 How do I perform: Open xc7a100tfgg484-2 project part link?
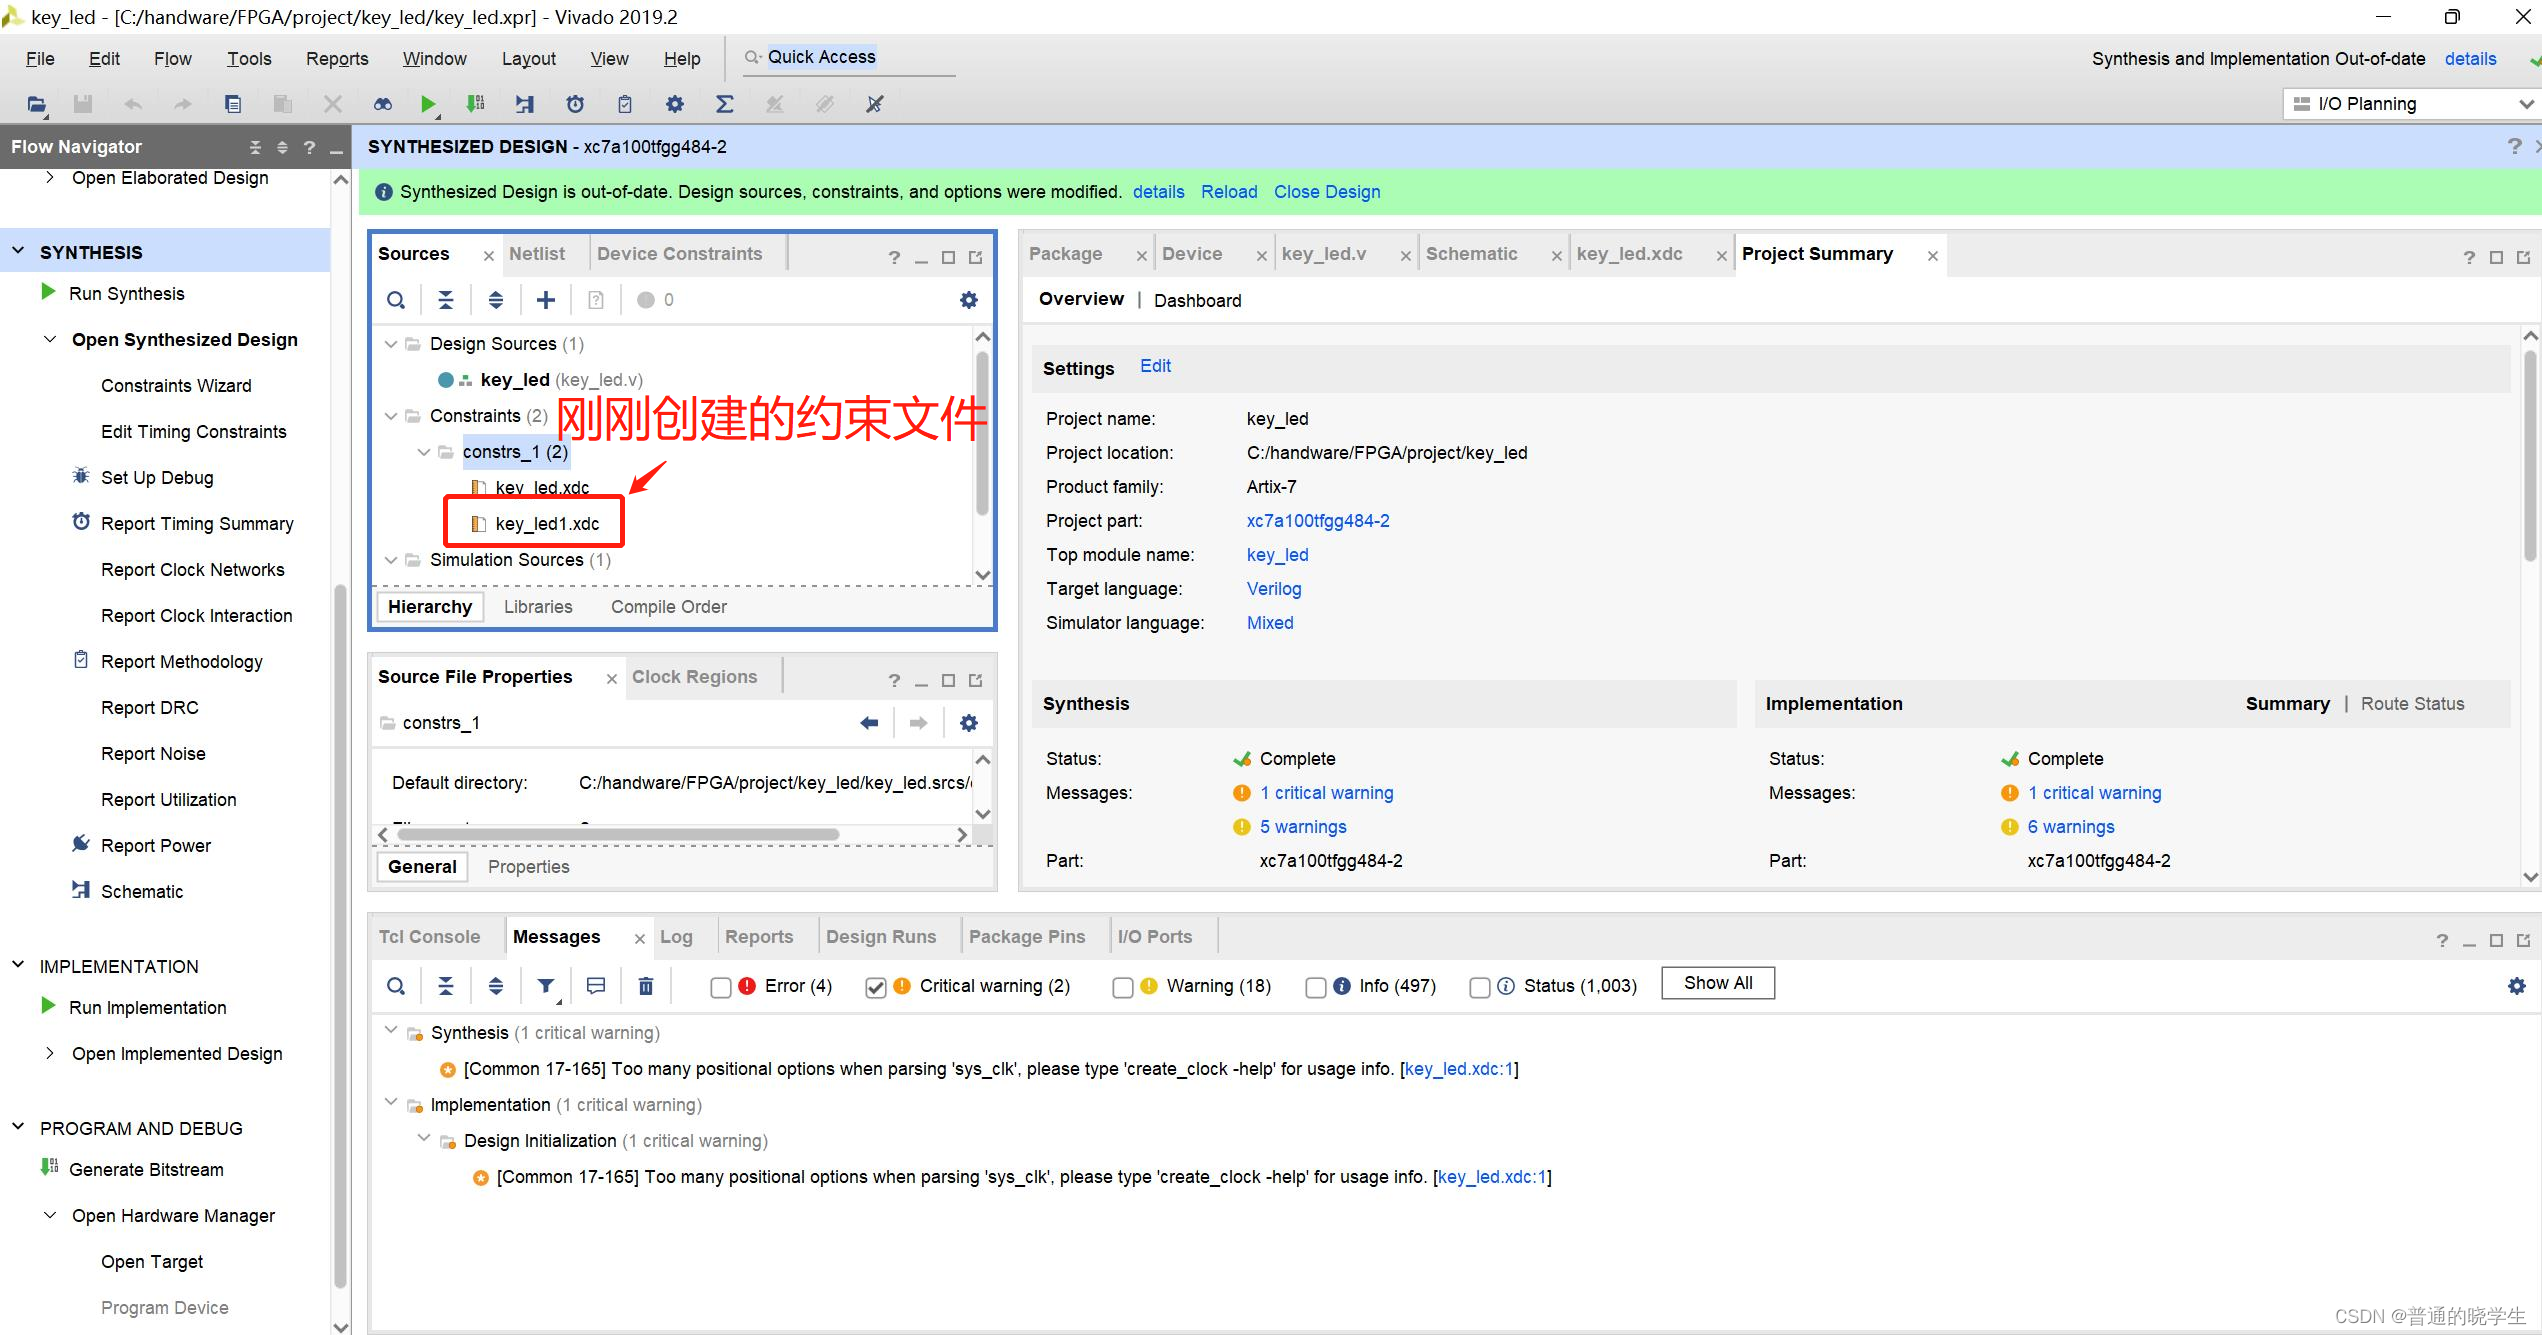click(x=1318, y=521)
